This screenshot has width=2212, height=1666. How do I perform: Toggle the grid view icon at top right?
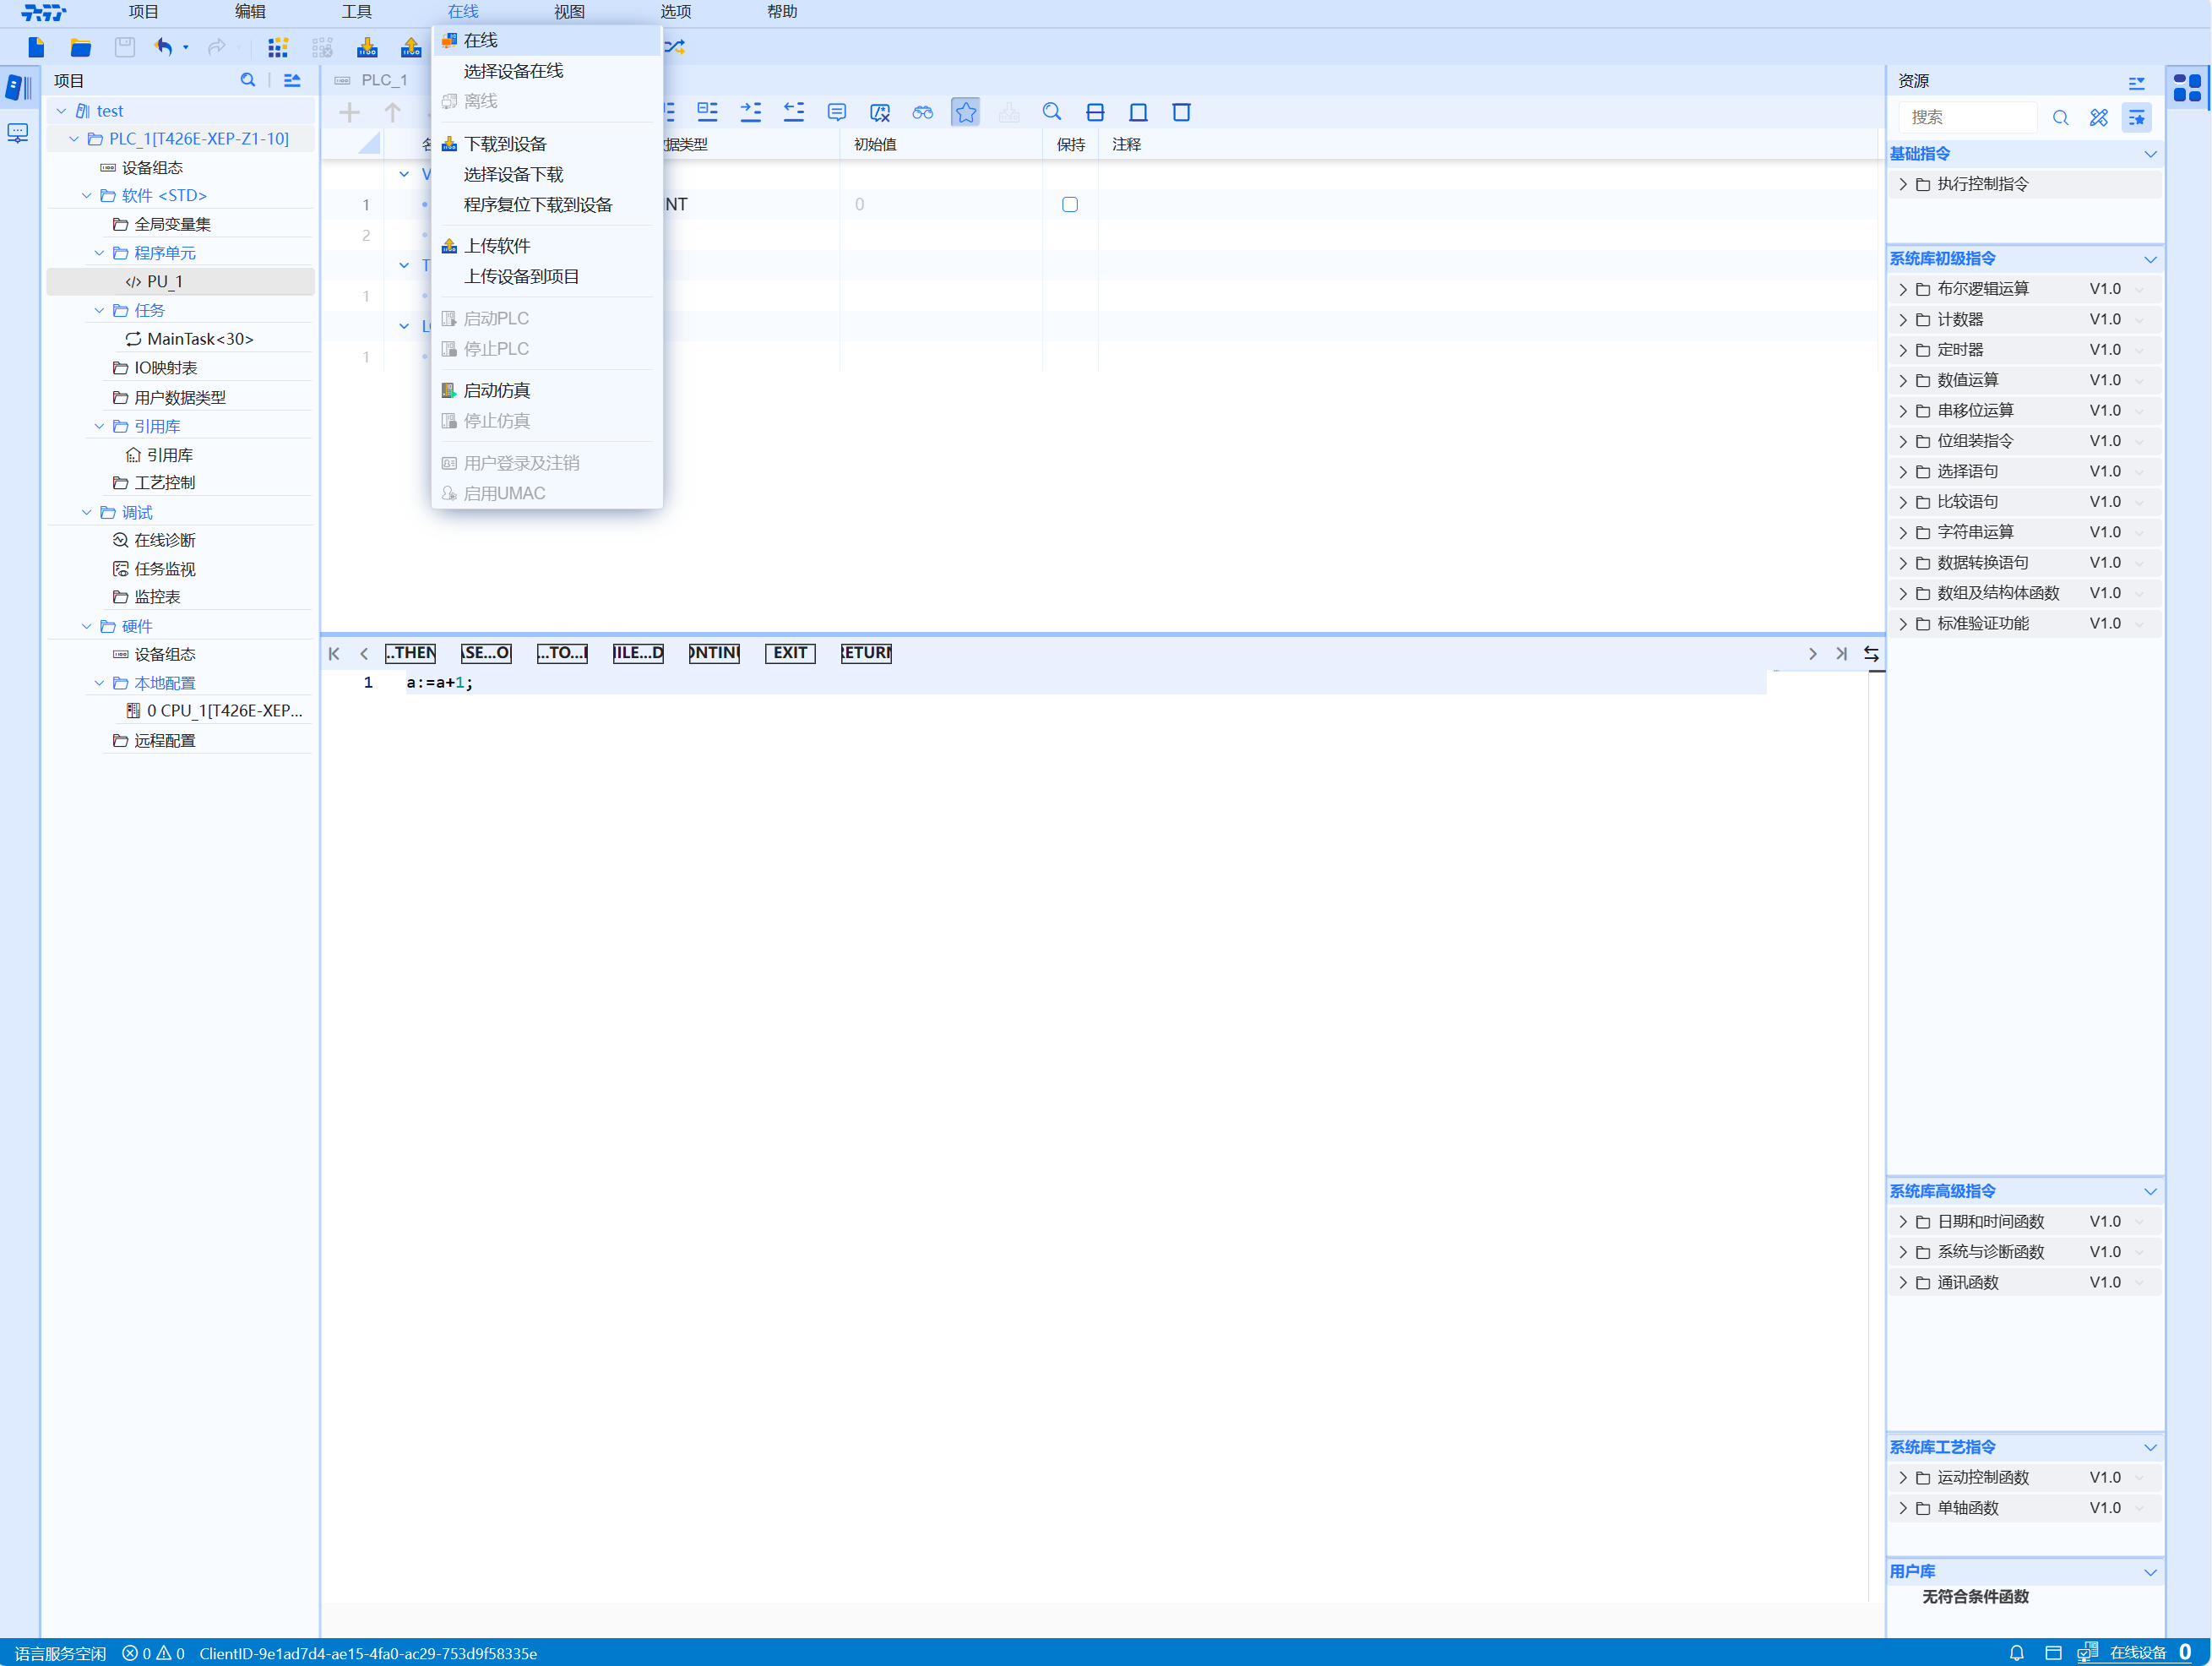tap(2187, 88)
